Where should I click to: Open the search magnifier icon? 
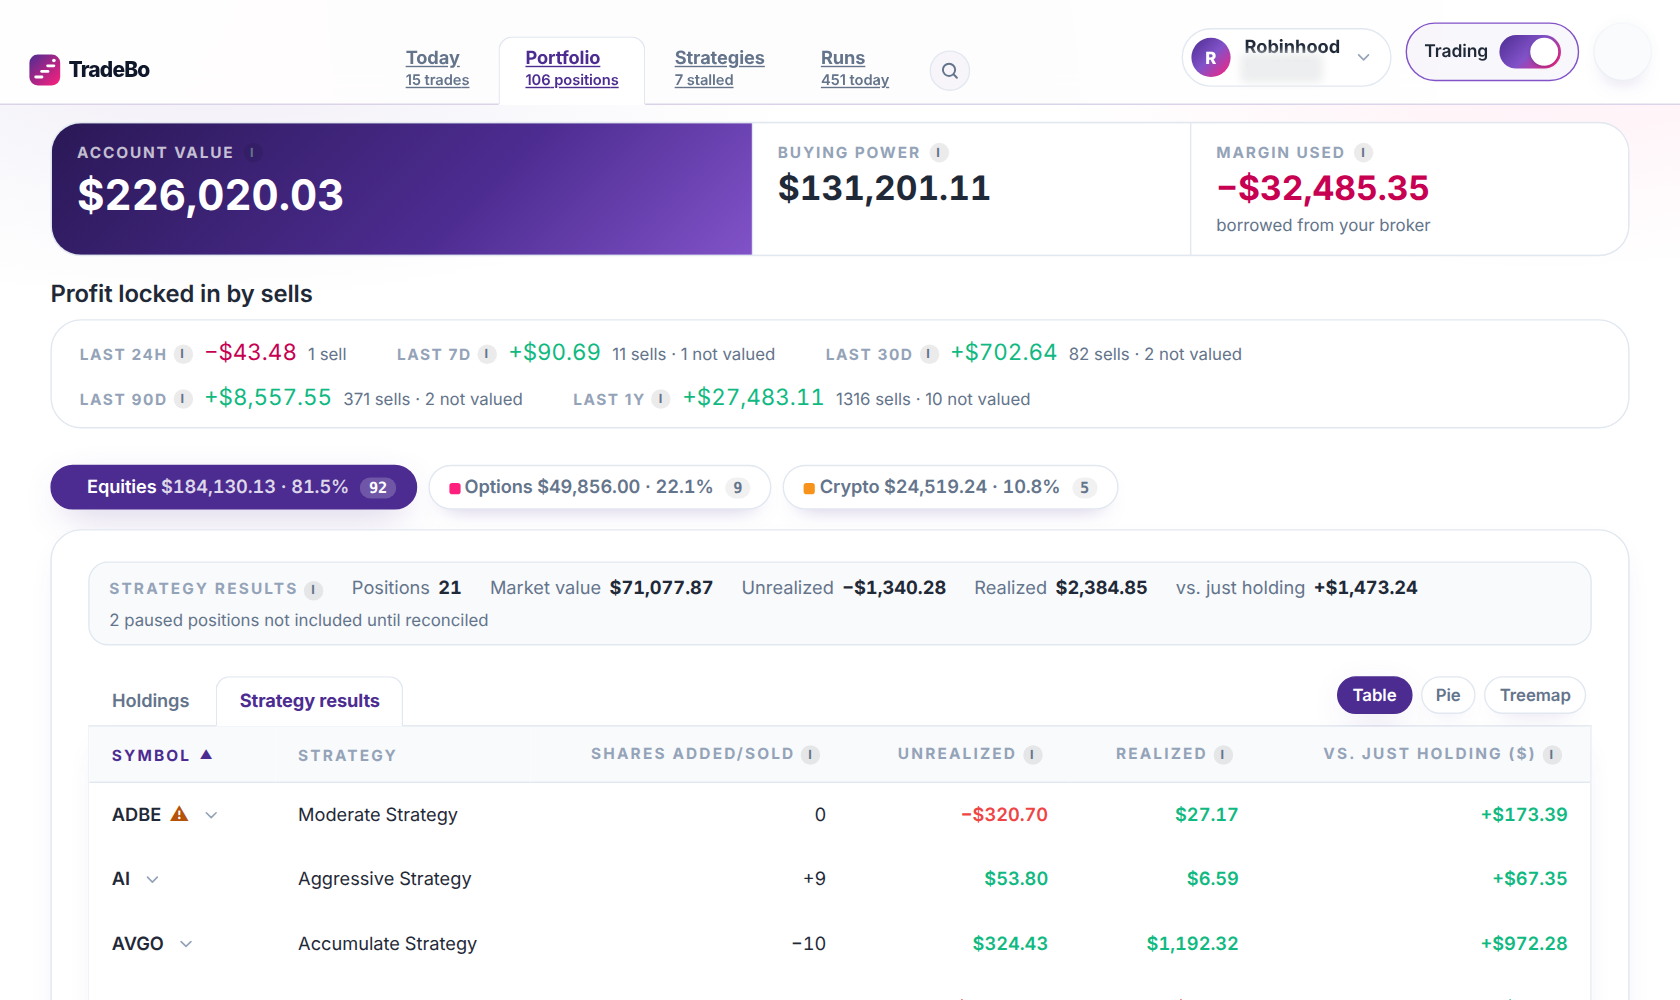(x=950, y=71)
